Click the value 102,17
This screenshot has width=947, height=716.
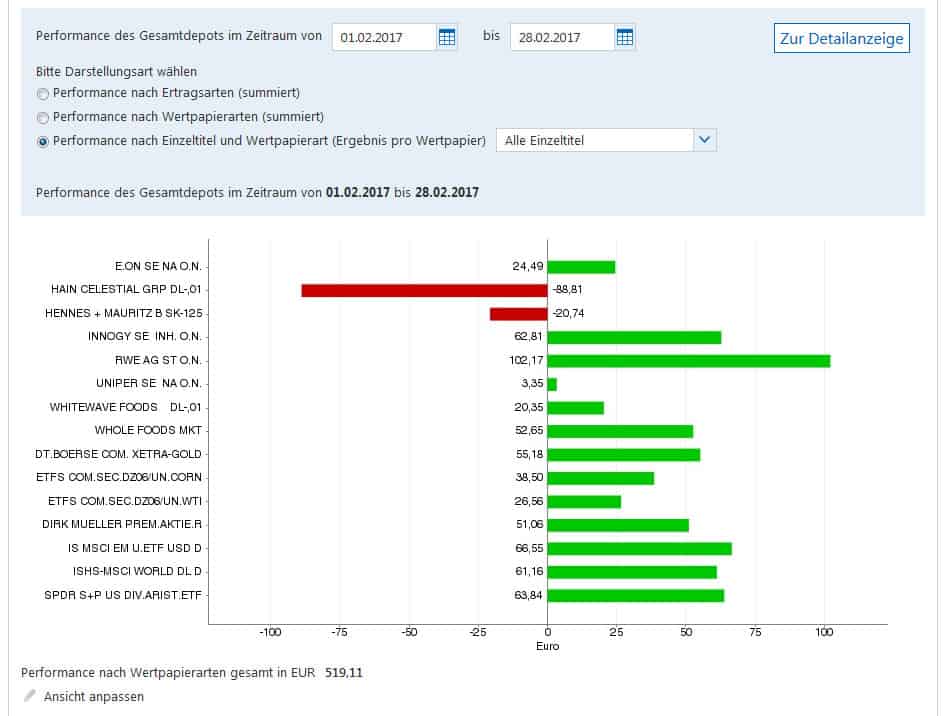pyautogui.click(x=527, y=360)
